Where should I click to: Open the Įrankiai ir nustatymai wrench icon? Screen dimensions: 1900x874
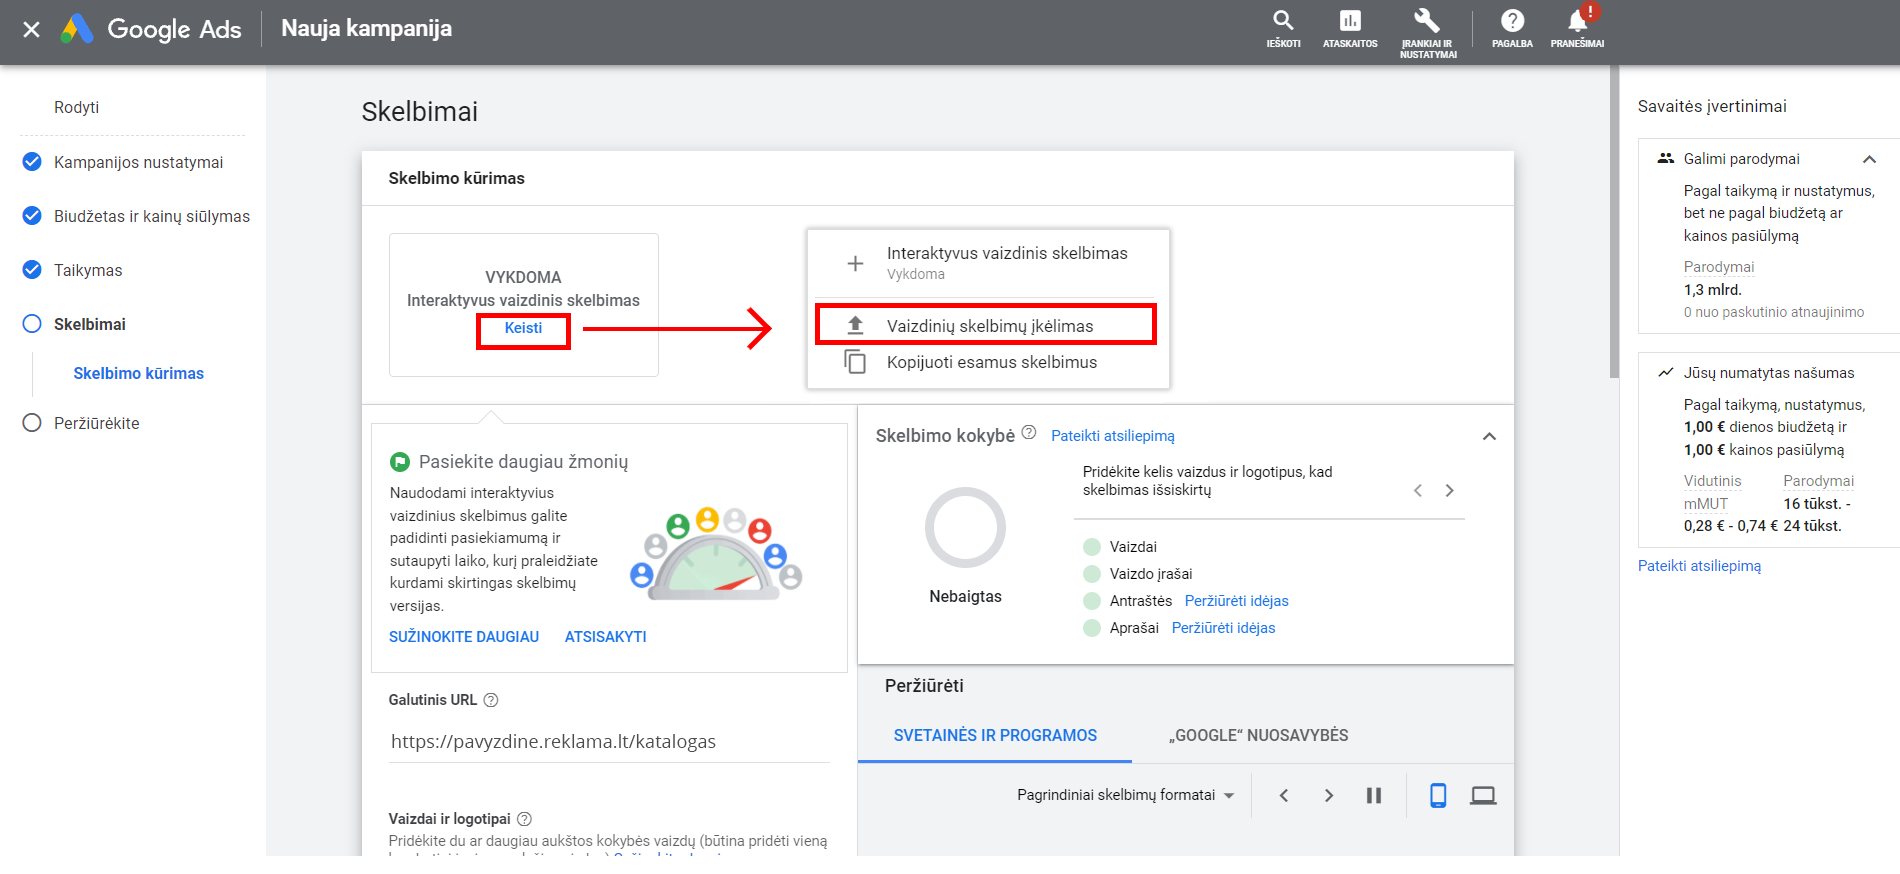click(1427, 20)
